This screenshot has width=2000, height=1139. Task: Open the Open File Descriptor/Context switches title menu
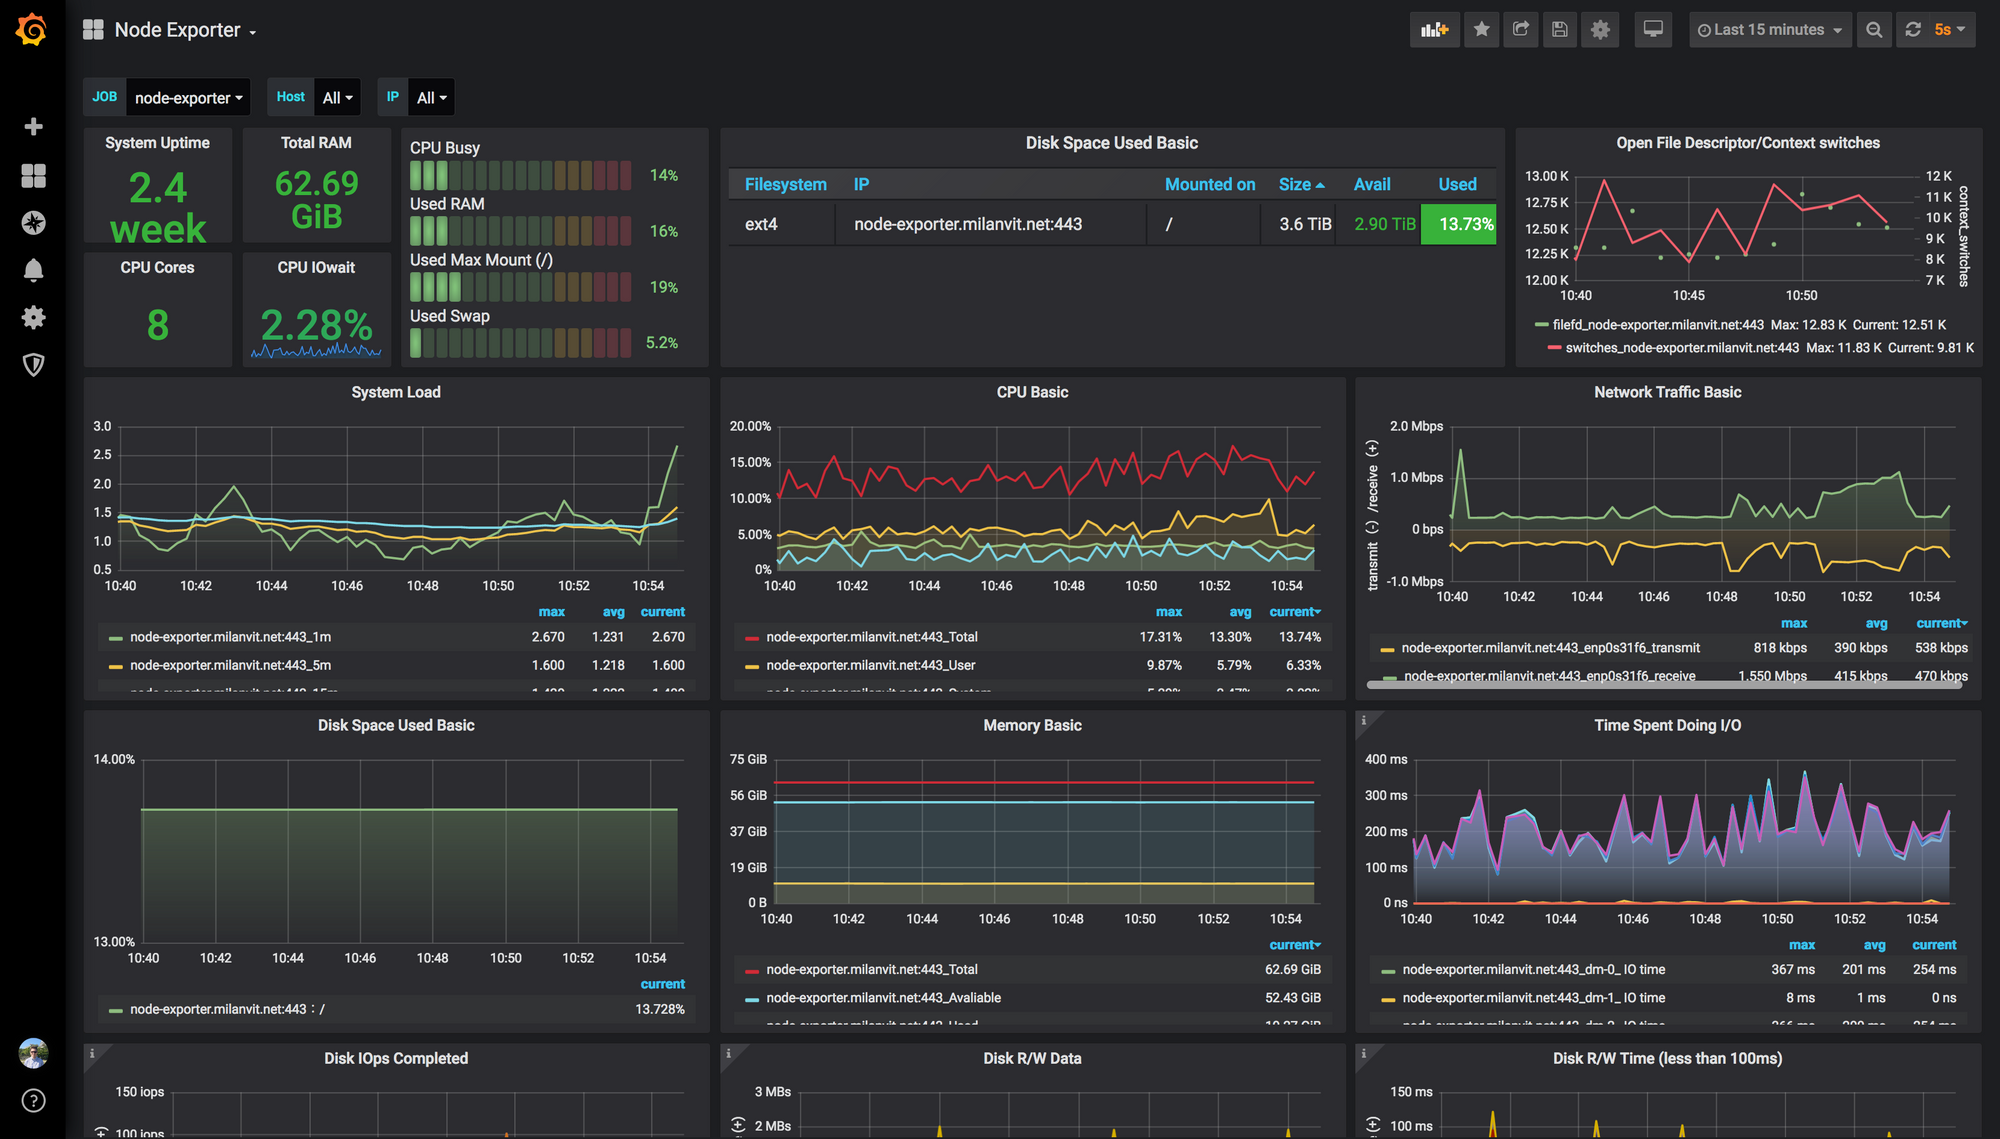(x=1748, y=143)
